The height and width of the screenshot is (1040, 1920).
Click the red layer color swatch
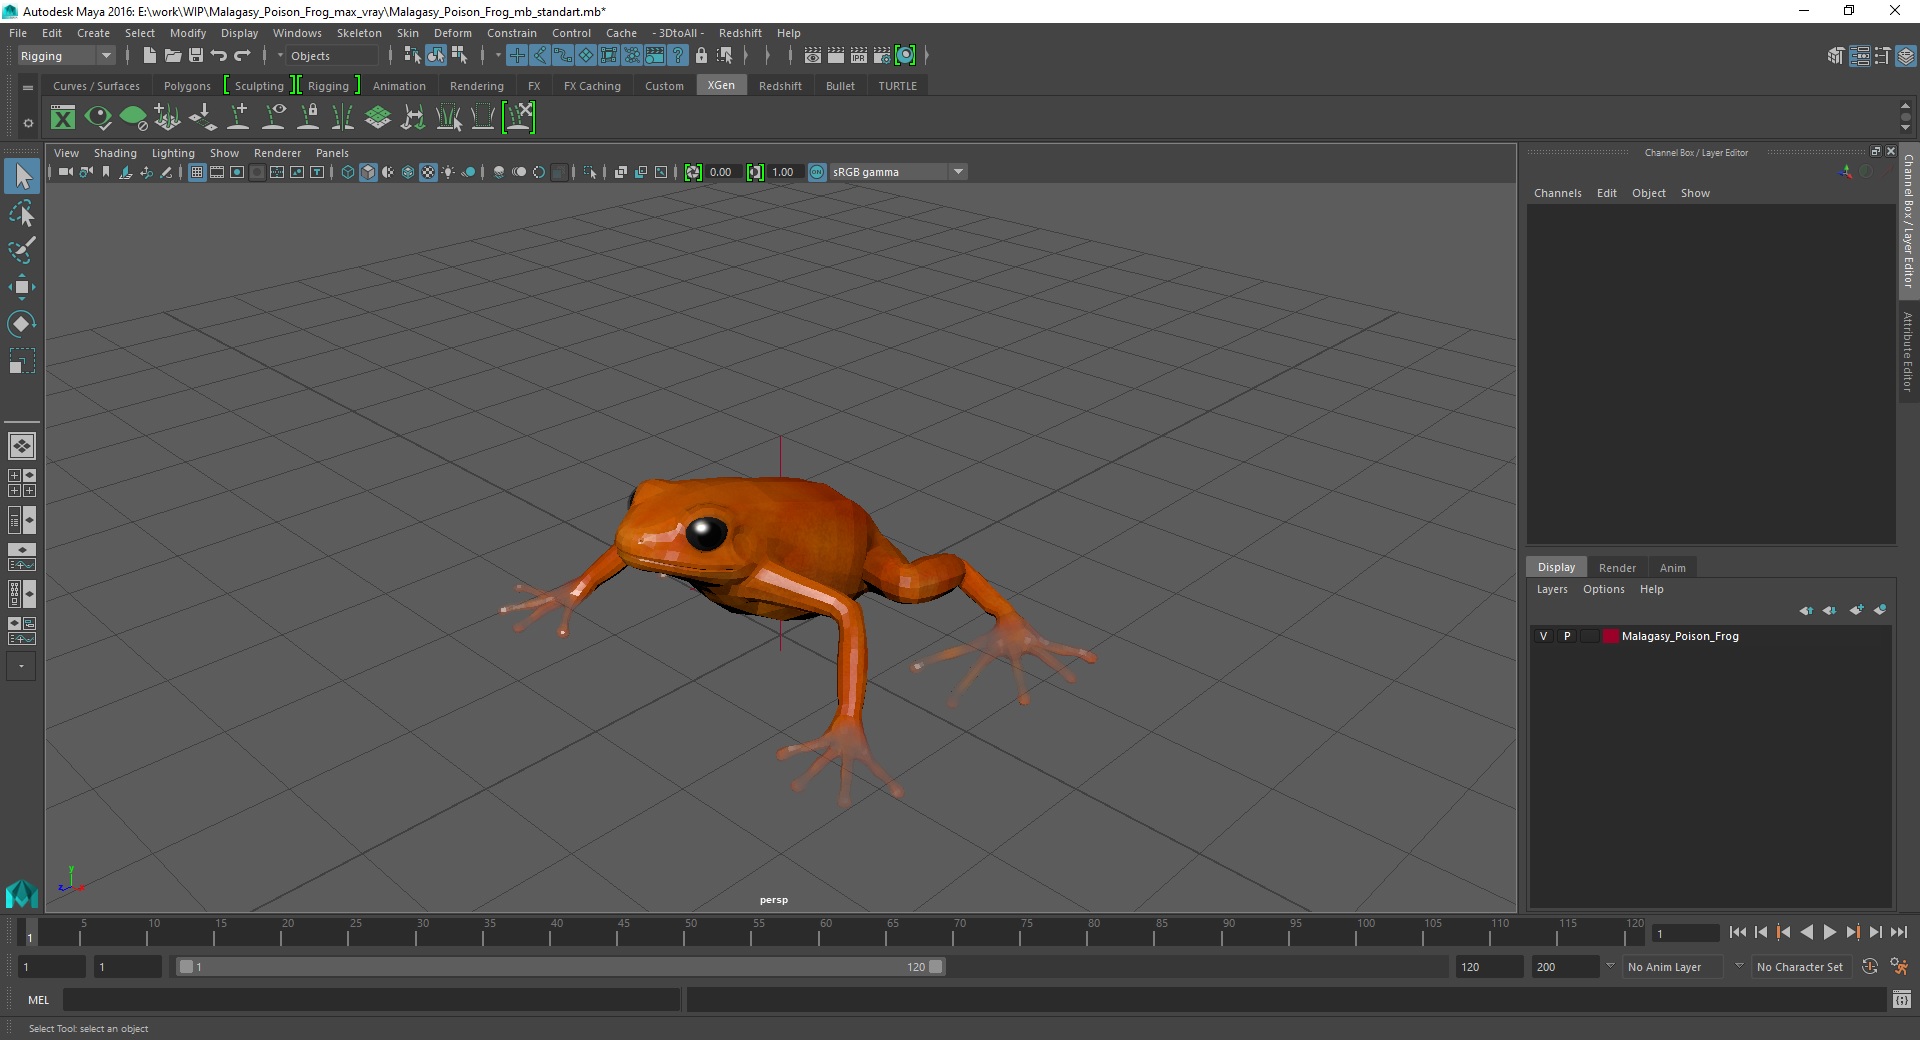point(1610,636)
